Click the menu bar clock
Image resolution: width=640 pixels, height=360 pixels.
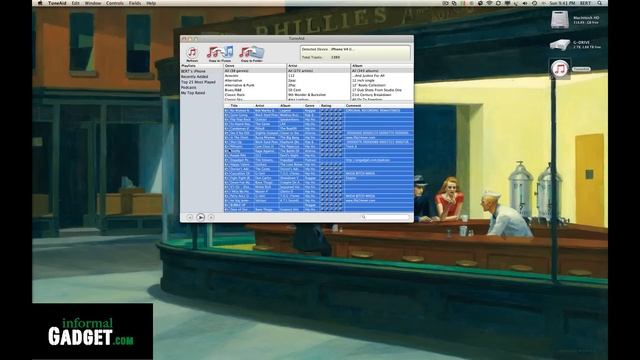[x=562, y=3]
